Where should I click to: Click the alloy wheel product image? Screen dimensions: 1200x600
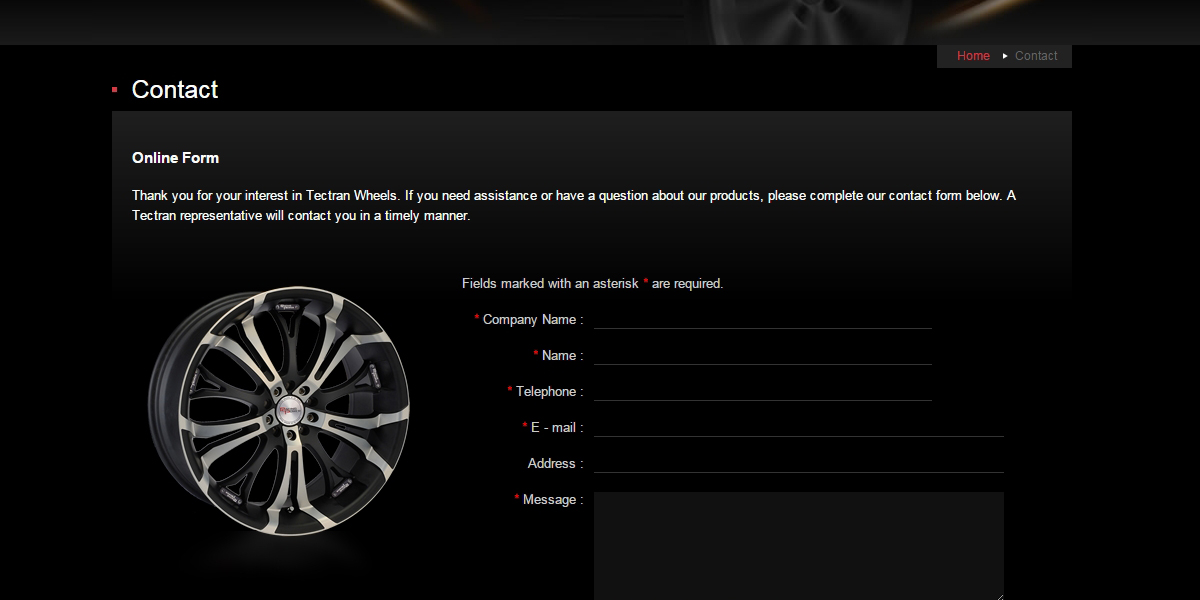pos(279,412)
